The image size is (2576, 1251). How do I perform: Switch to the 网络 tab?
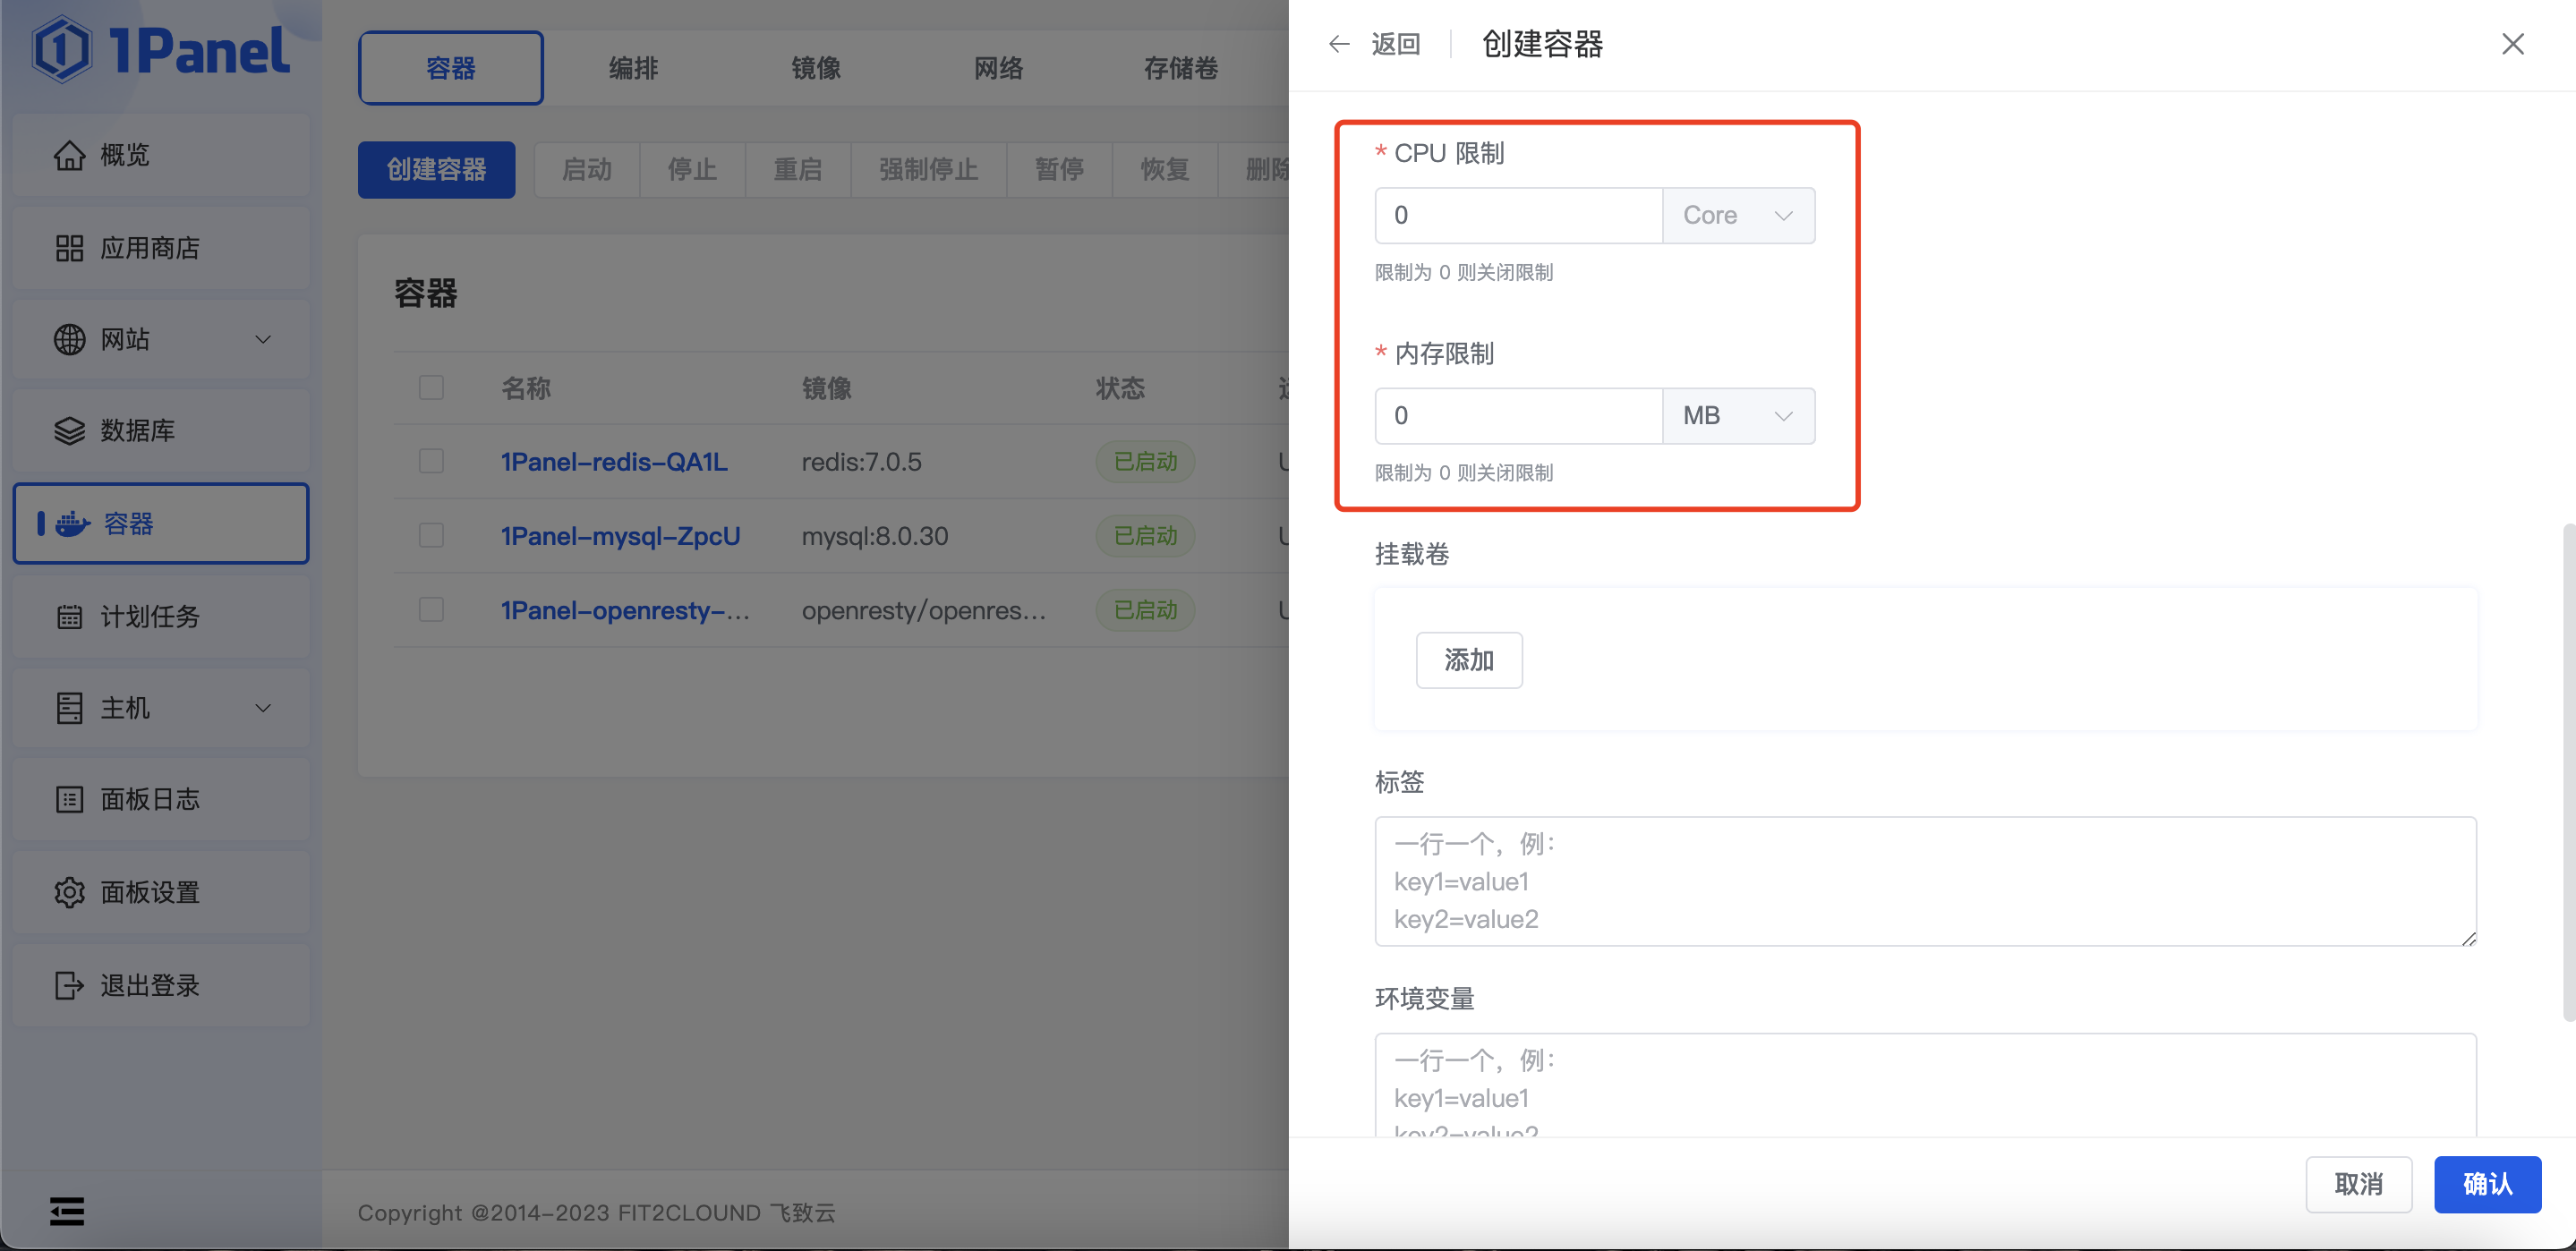click(998, 68)
